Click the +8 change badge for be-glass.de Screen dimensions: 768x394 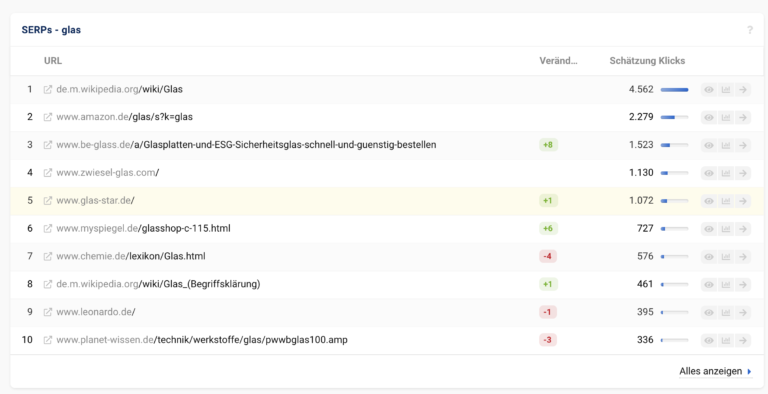(x=548, y=145)
